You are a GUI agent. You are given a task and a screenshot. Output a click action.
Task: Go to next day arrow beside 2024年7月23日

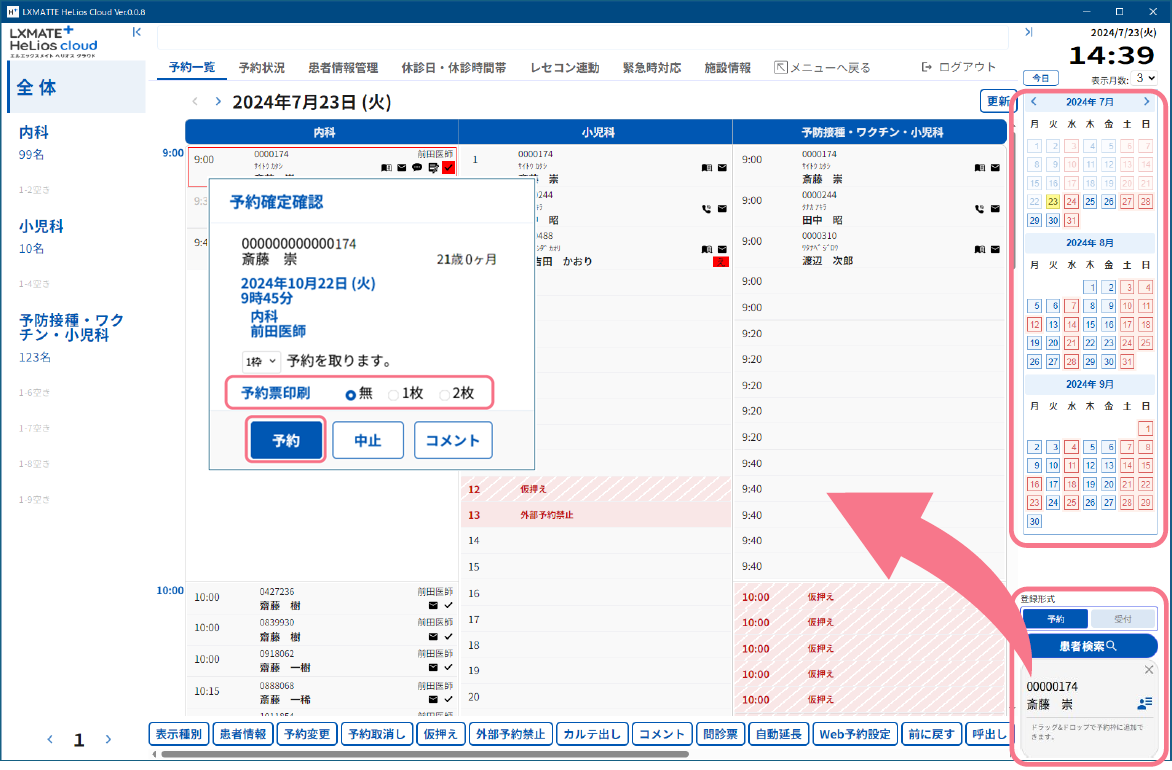coord(218,102)
